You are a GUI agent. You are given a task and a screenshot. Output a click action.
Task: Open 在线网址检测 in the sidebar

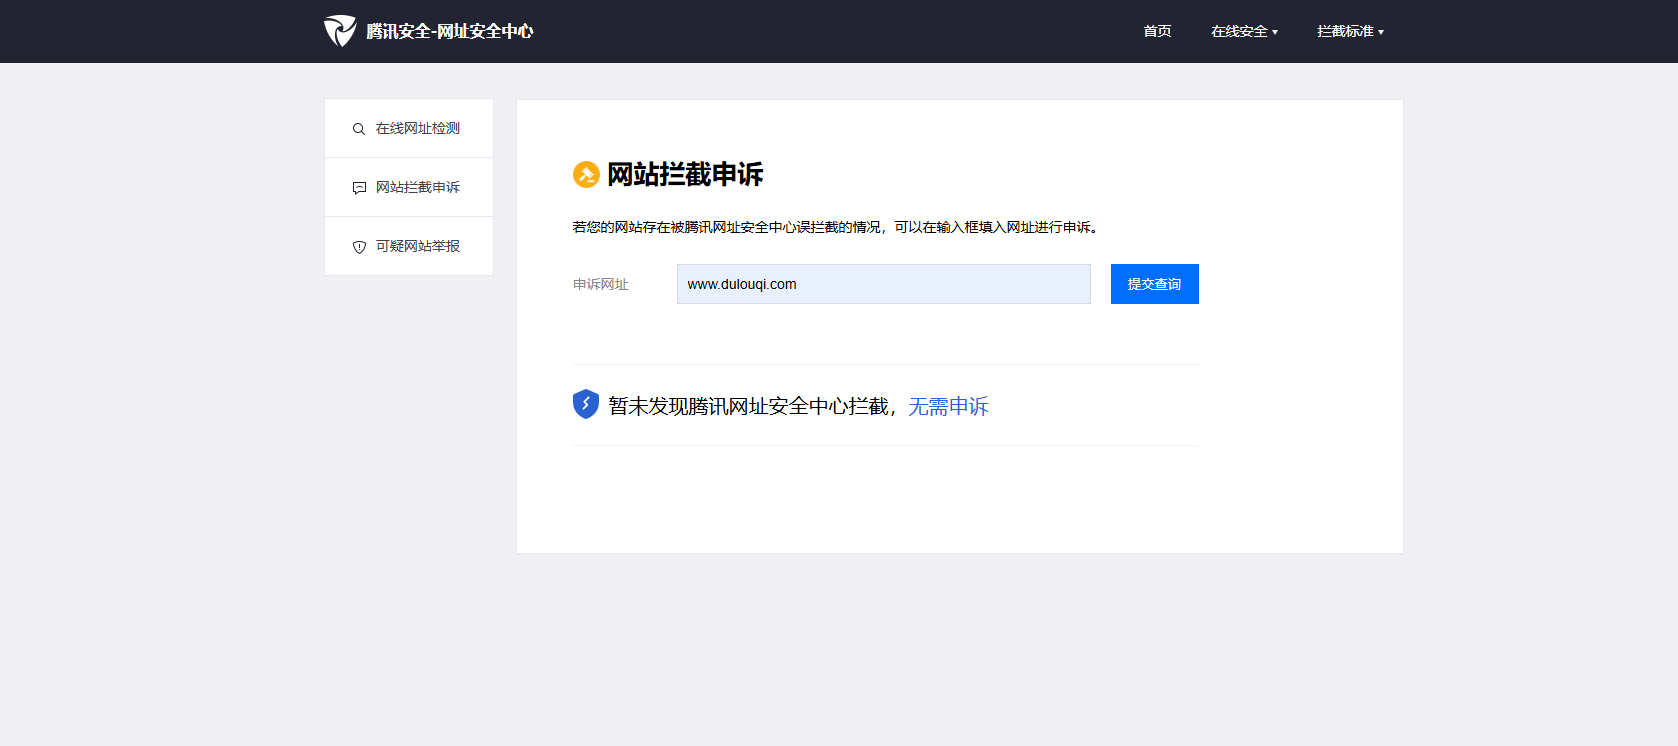(409, 128)
